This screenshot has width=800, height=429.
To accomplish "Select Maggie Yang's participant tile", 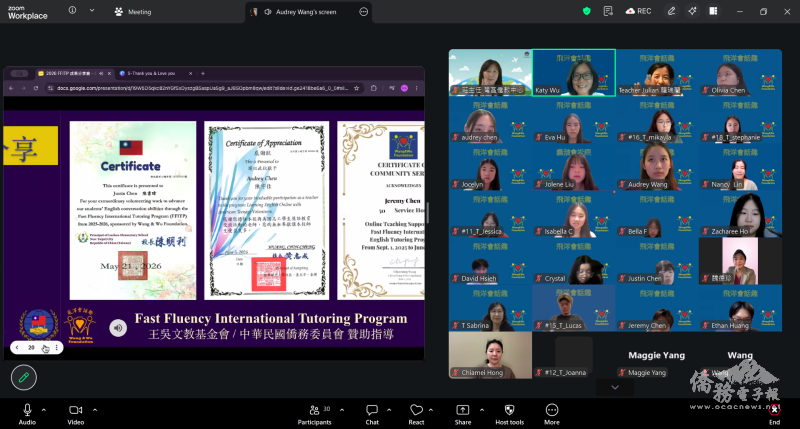I will tap(657, 355).
